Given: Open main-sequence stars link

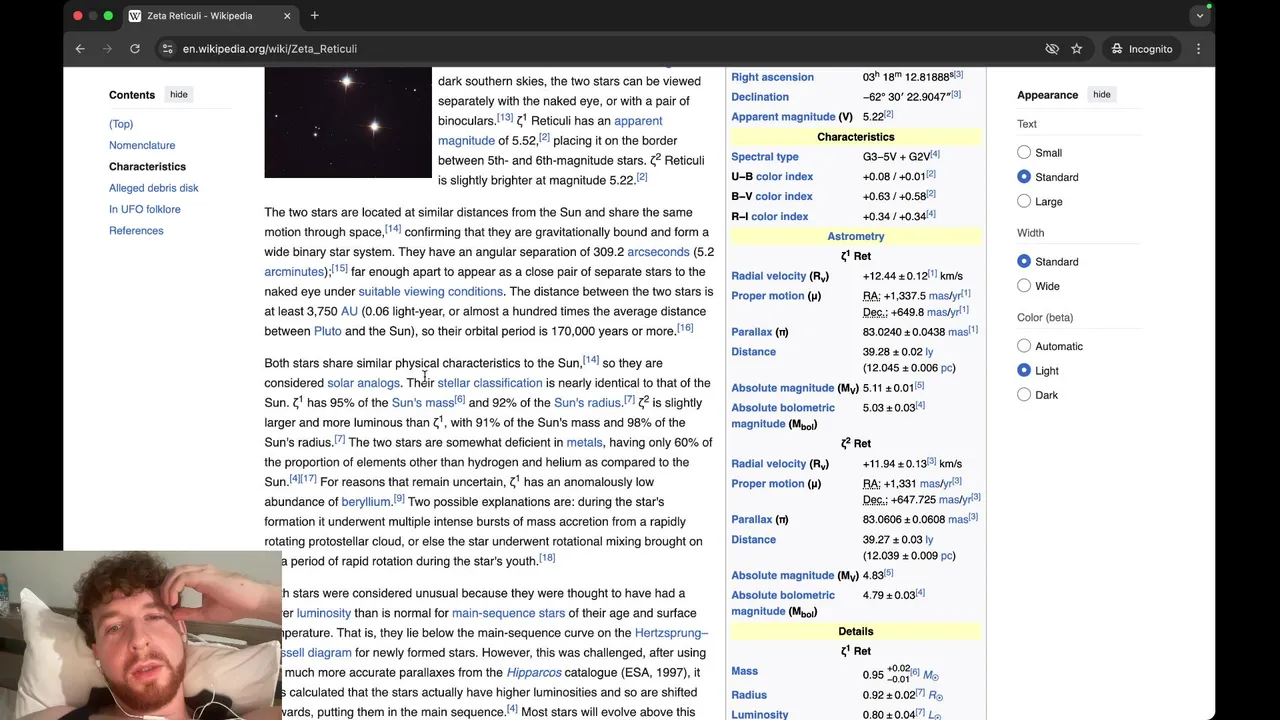Looking at the screenshot, I should [508, 613].
